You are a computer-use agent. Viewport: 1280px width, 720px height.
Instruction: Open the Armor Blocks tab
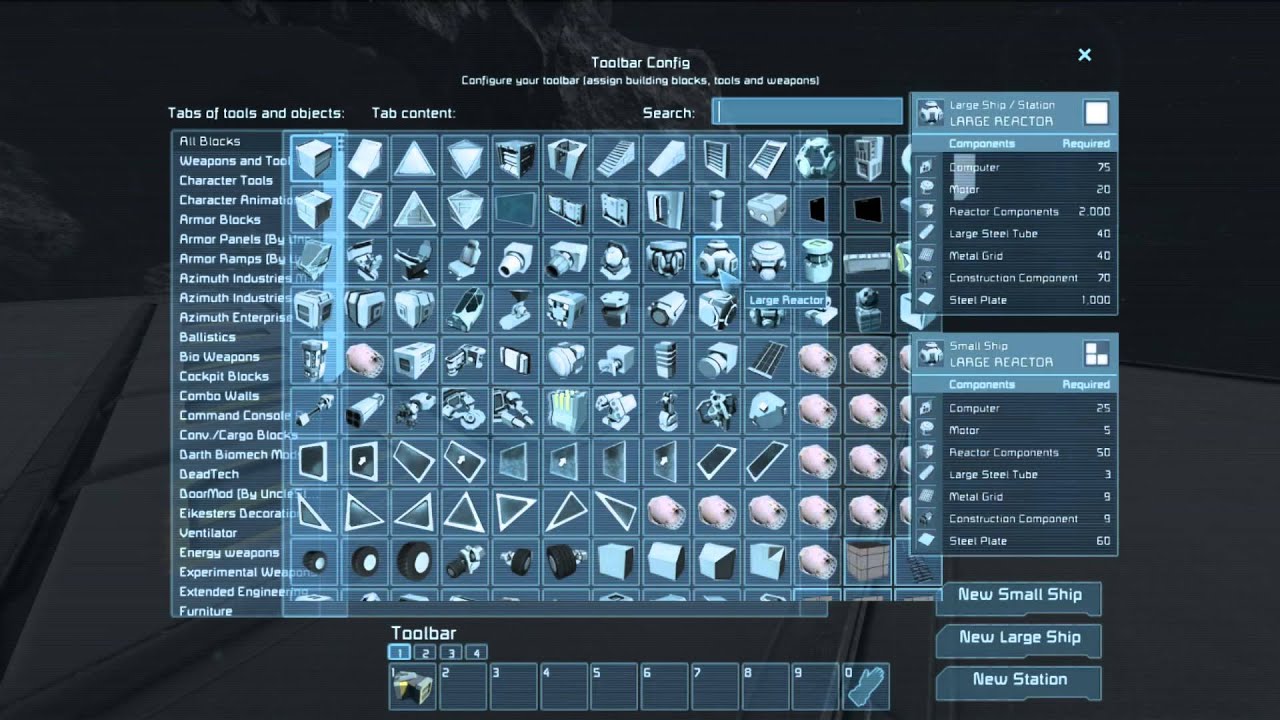(x=220, y=219)
